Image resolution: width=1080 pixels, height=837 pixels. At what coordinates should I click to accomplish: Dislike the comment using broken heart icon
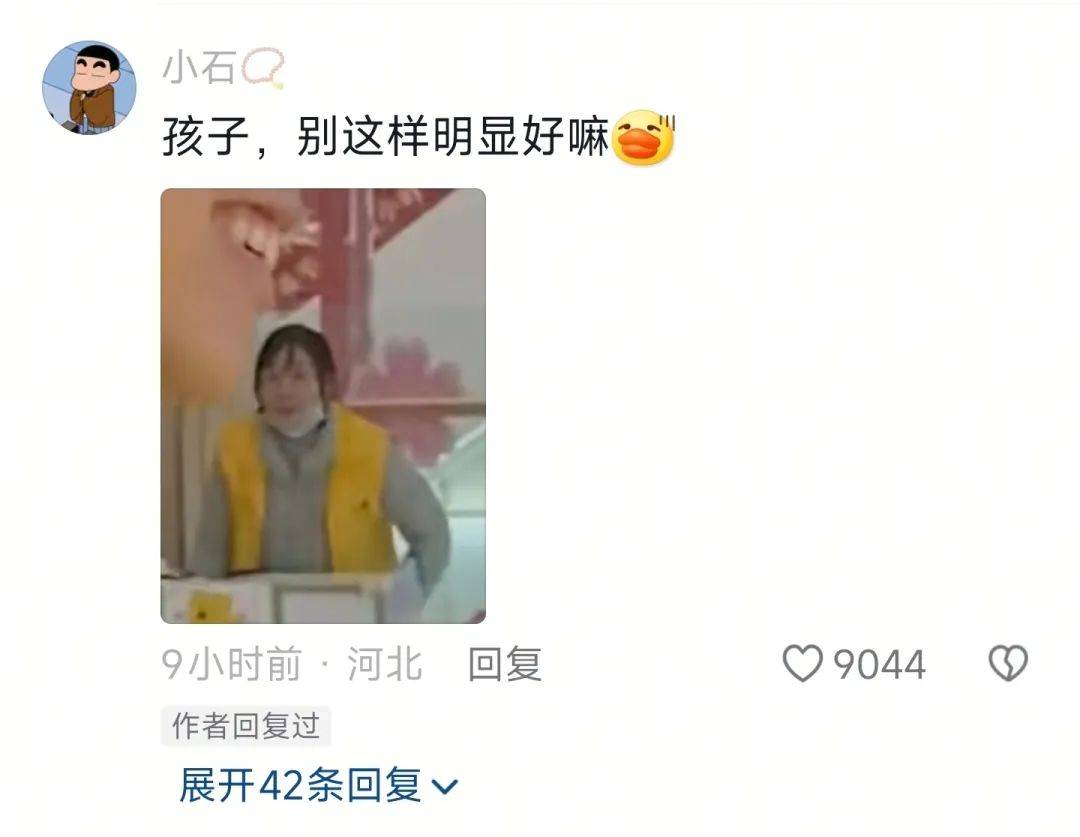click(x=1008, y=663)
